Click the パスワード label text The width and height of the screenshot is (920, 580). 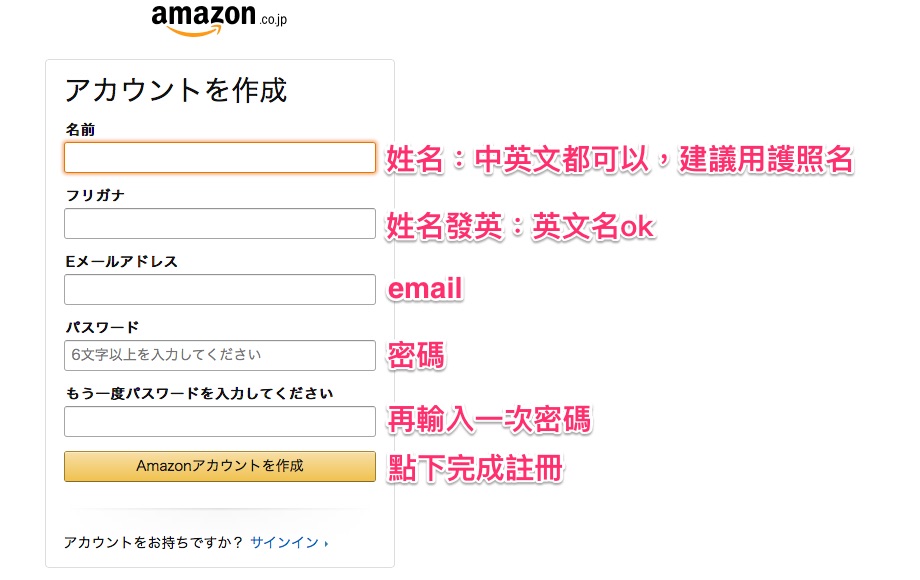coord(103,327)
